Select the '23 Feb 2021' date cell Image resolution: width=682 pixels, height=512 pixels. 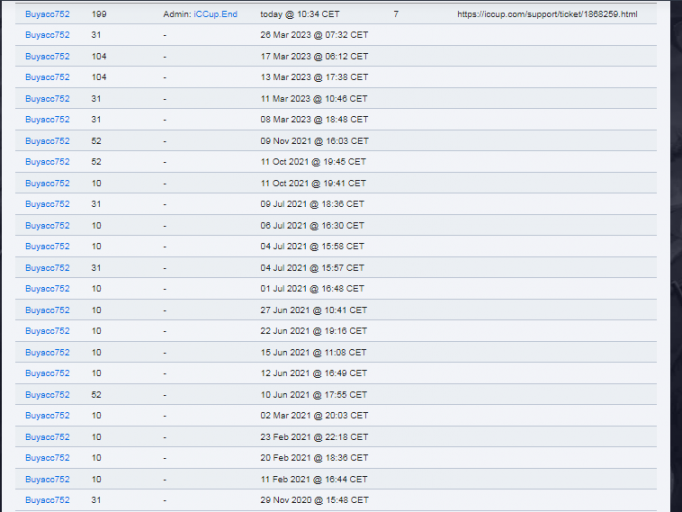314,437
